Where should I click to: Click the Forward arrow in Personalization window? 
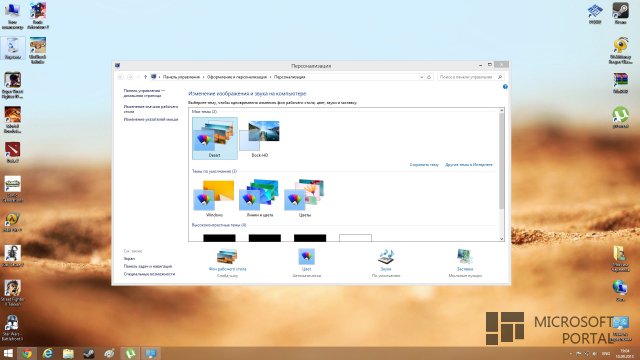click(x=130, y=77)
